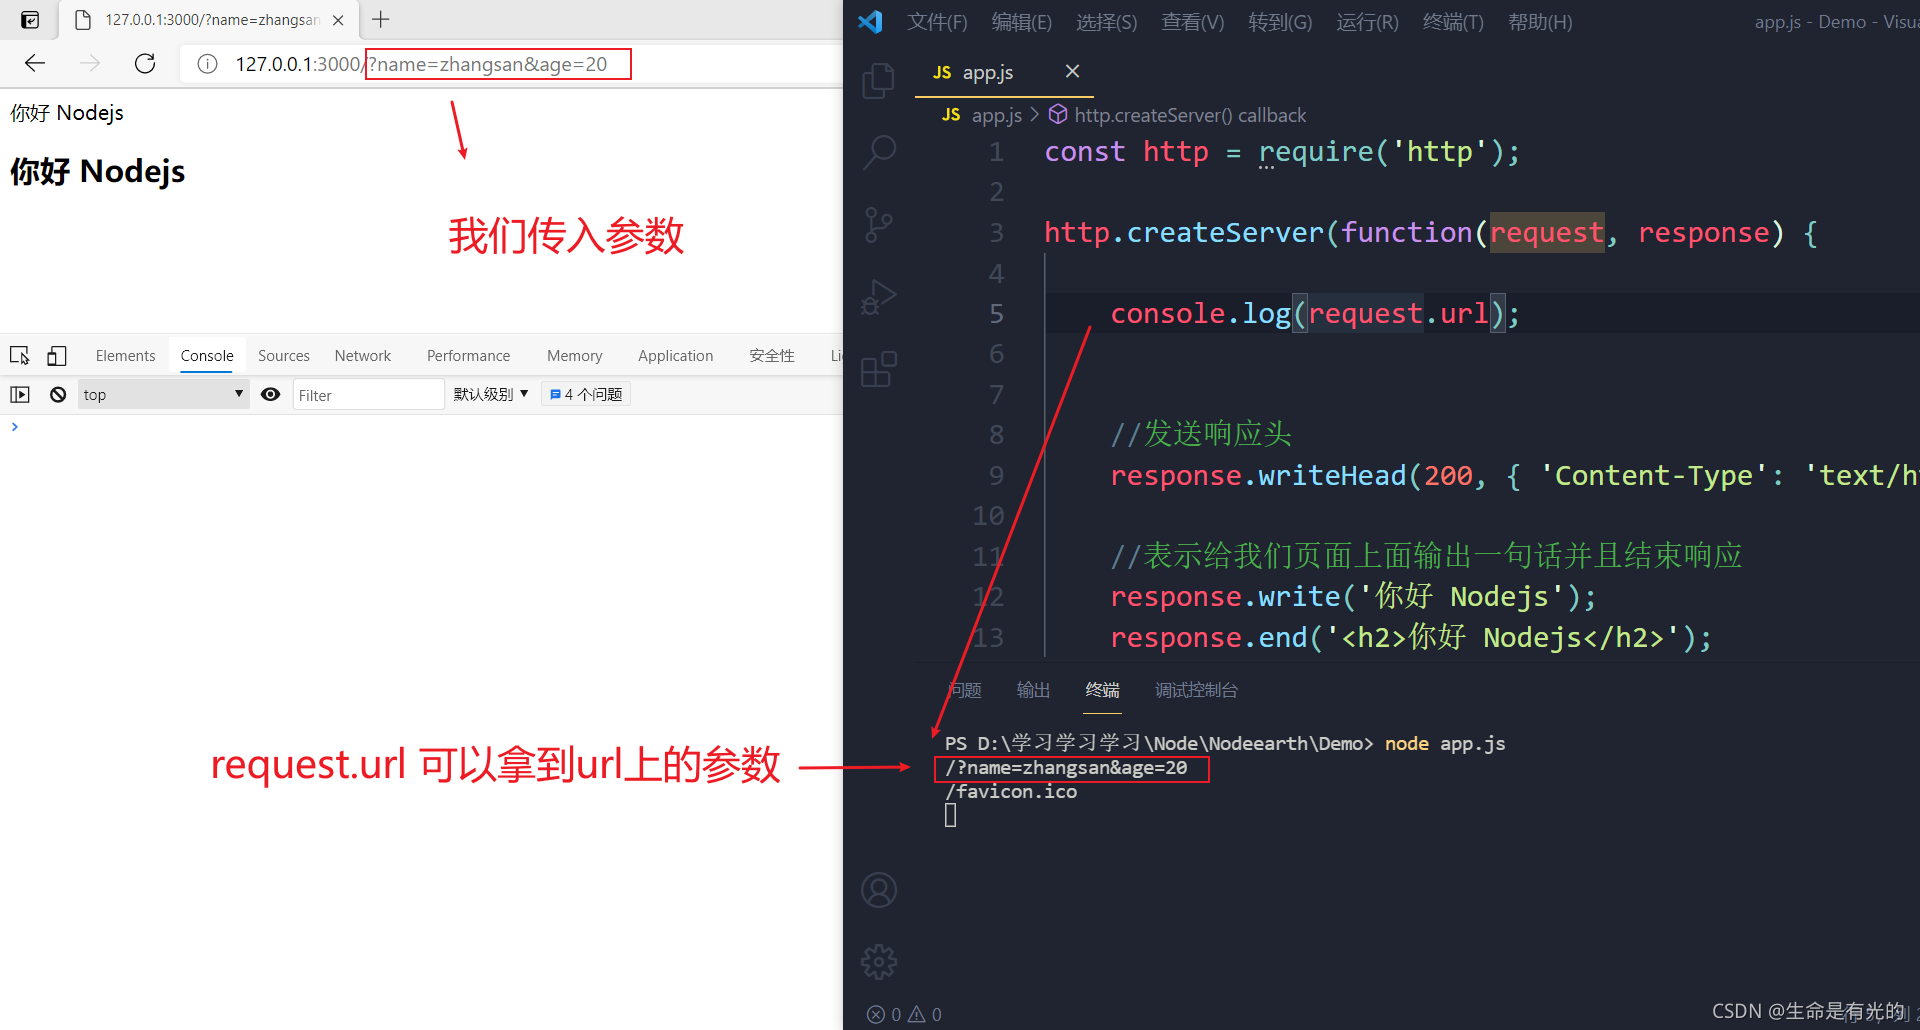Switch to DevTools Console tab
The image size is (1920, 1030).
tap(207, 356)
